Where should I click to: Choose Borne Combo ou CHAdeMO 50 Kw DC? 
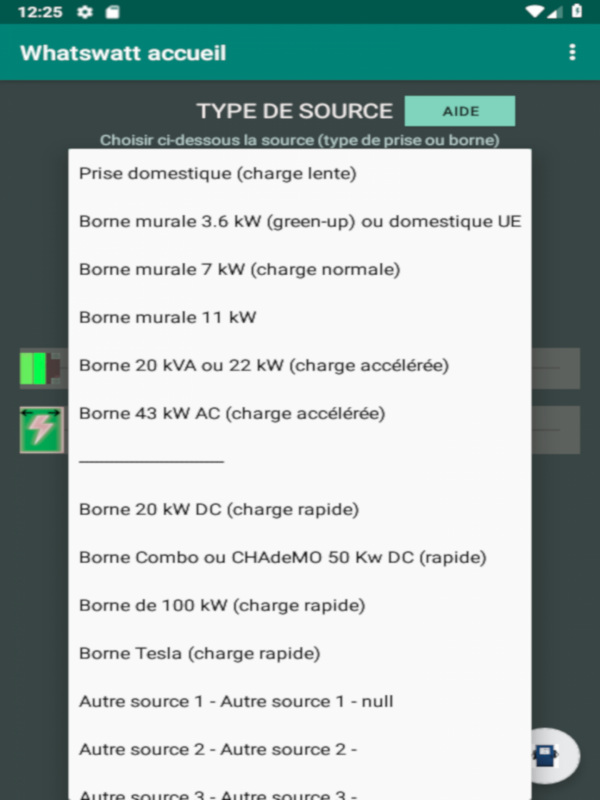[300, 557]
